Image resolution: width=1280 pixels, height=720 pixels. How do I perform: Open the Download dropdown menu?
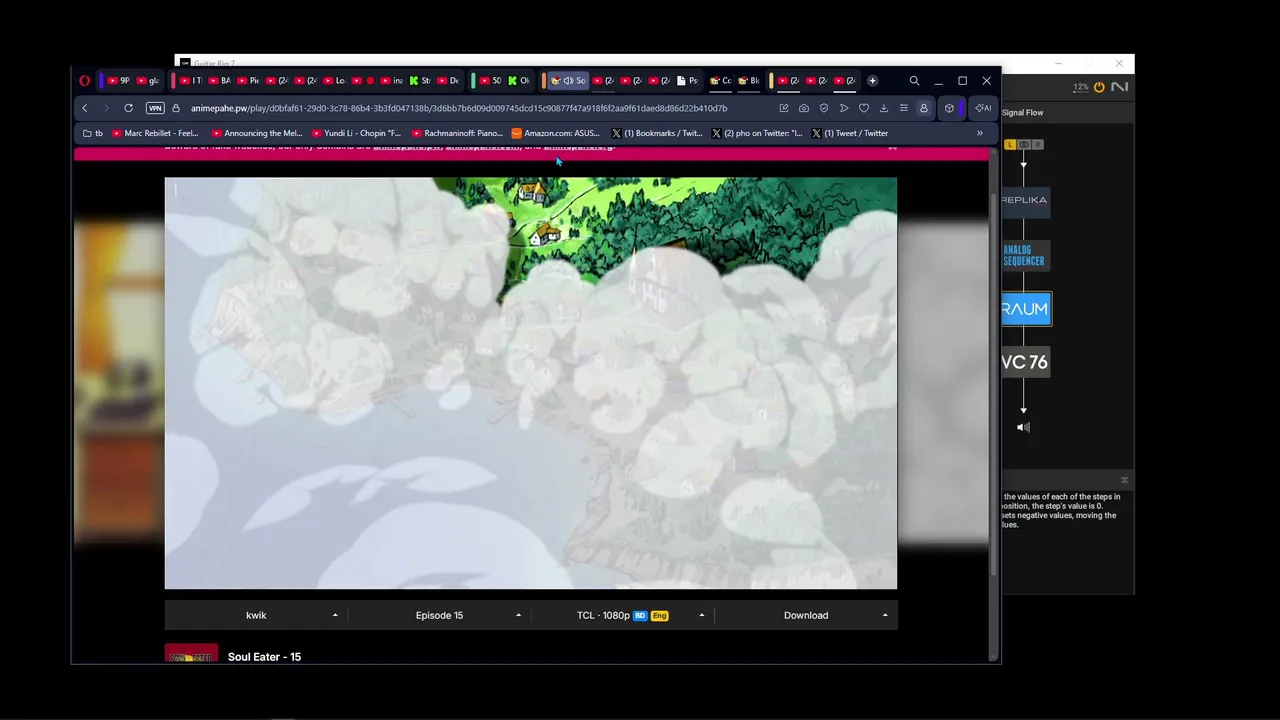click(806, 615)
